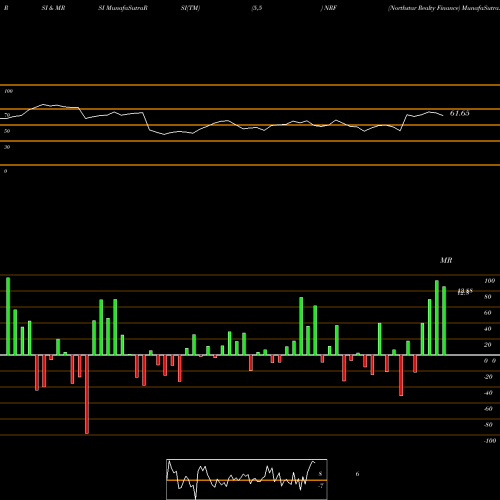This screenshot has height=500, width=500.
Task: Click the '6' value right of mini chart
Action: tap(357, 474)
